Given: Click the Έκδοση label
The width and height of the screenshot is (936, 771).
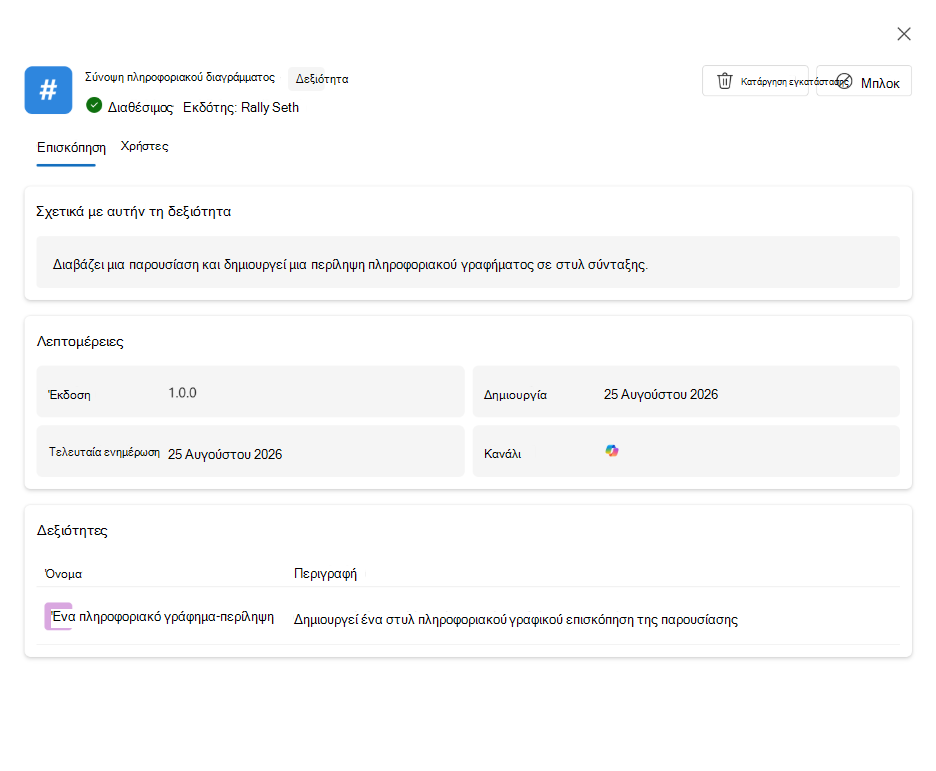Looking at the screenshot, I should pos(69,394).
